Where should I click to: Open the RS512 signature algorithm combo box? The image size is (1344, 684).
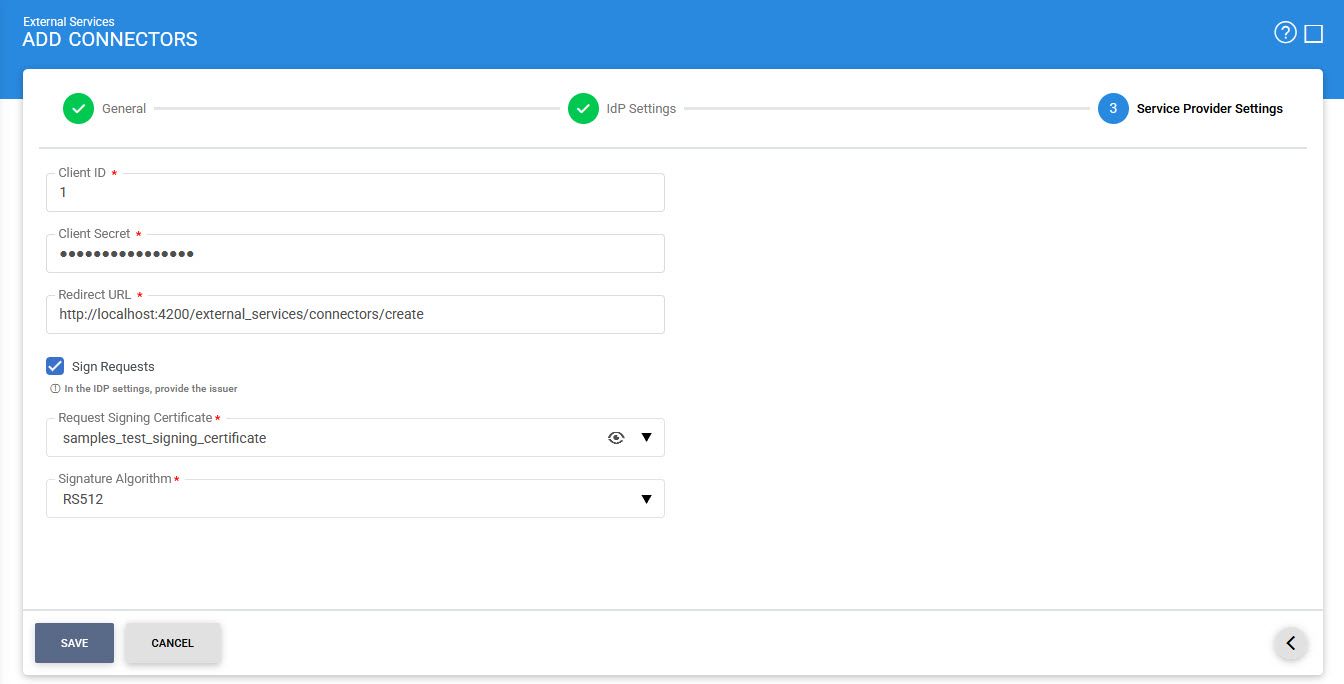pyautogui.click(x=340, y=499)
